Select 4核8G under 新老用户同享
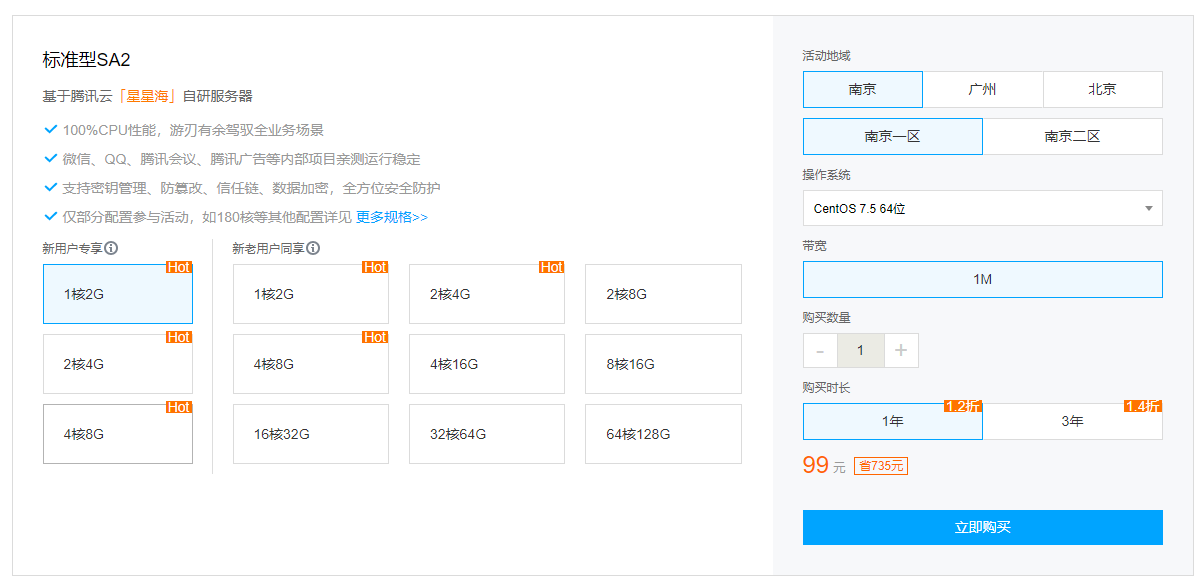 (310, 364)
